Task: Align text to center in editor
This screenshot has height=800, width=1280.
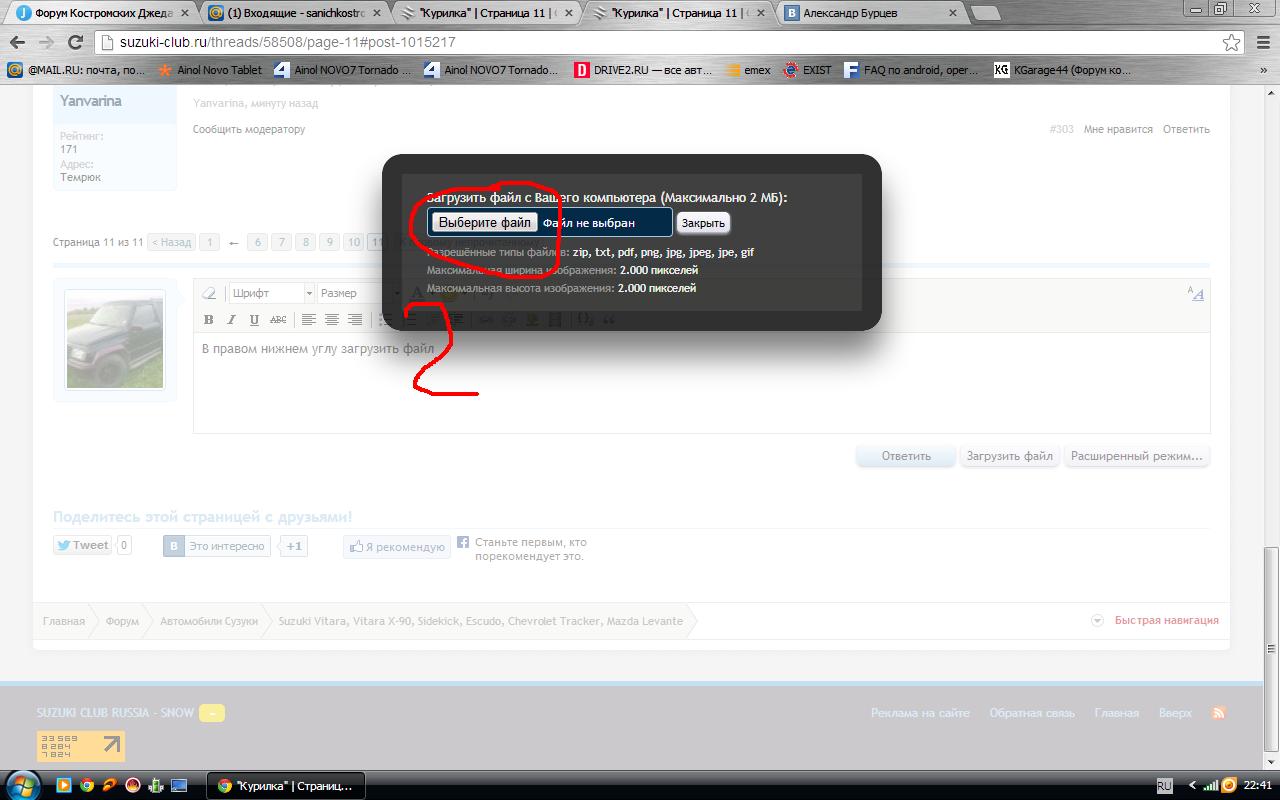Action: point(332,320)
